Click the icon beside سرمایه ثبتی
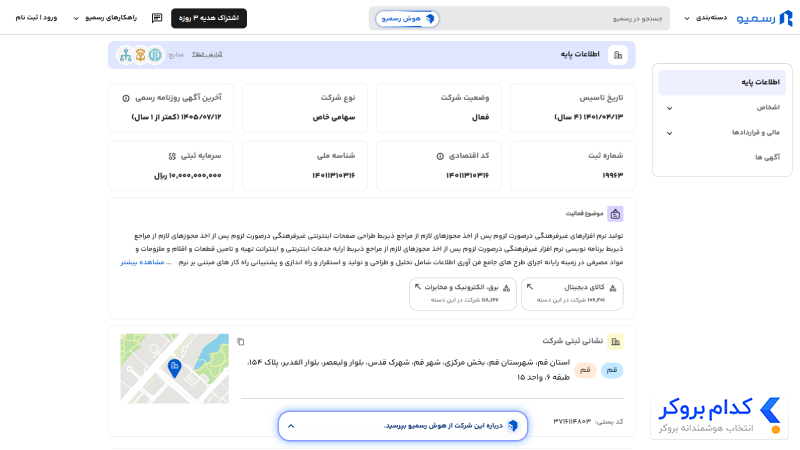The height and width of the screenshot is (450, 800). [172, 156]
